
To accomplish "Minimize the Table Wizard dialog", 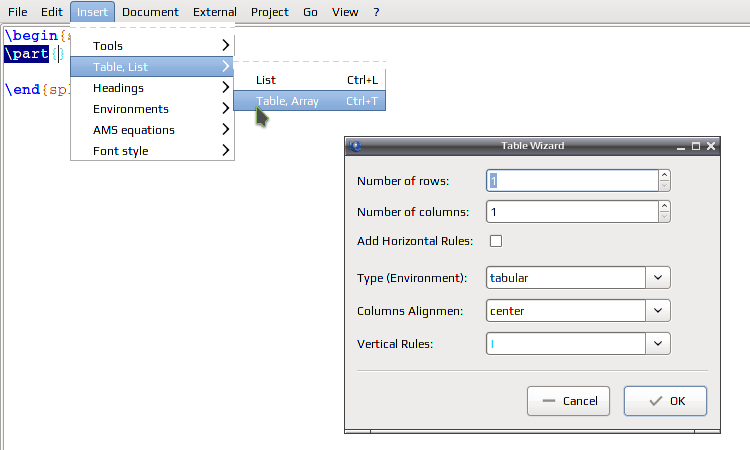I will [681, 146].
